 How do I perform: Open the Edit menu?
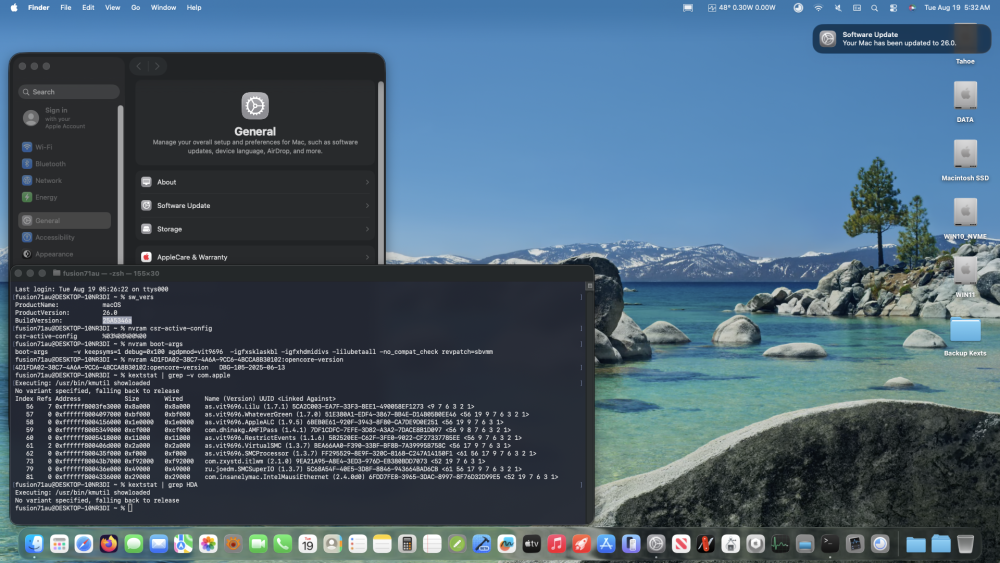[x=88, y=8]
